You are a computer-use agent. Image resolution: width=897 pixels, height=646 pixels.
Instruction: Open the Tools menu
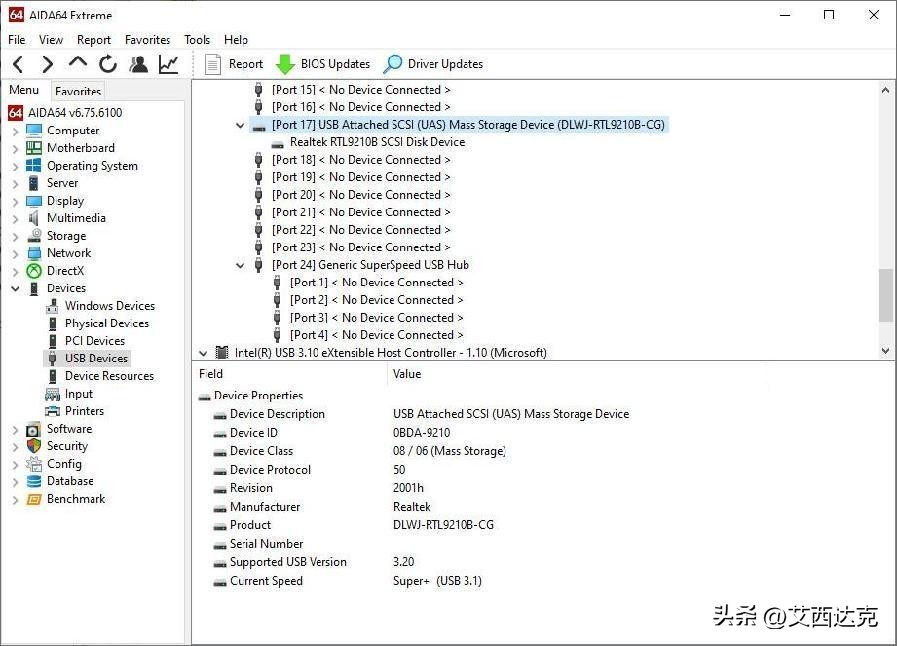[x=196, y=40]
